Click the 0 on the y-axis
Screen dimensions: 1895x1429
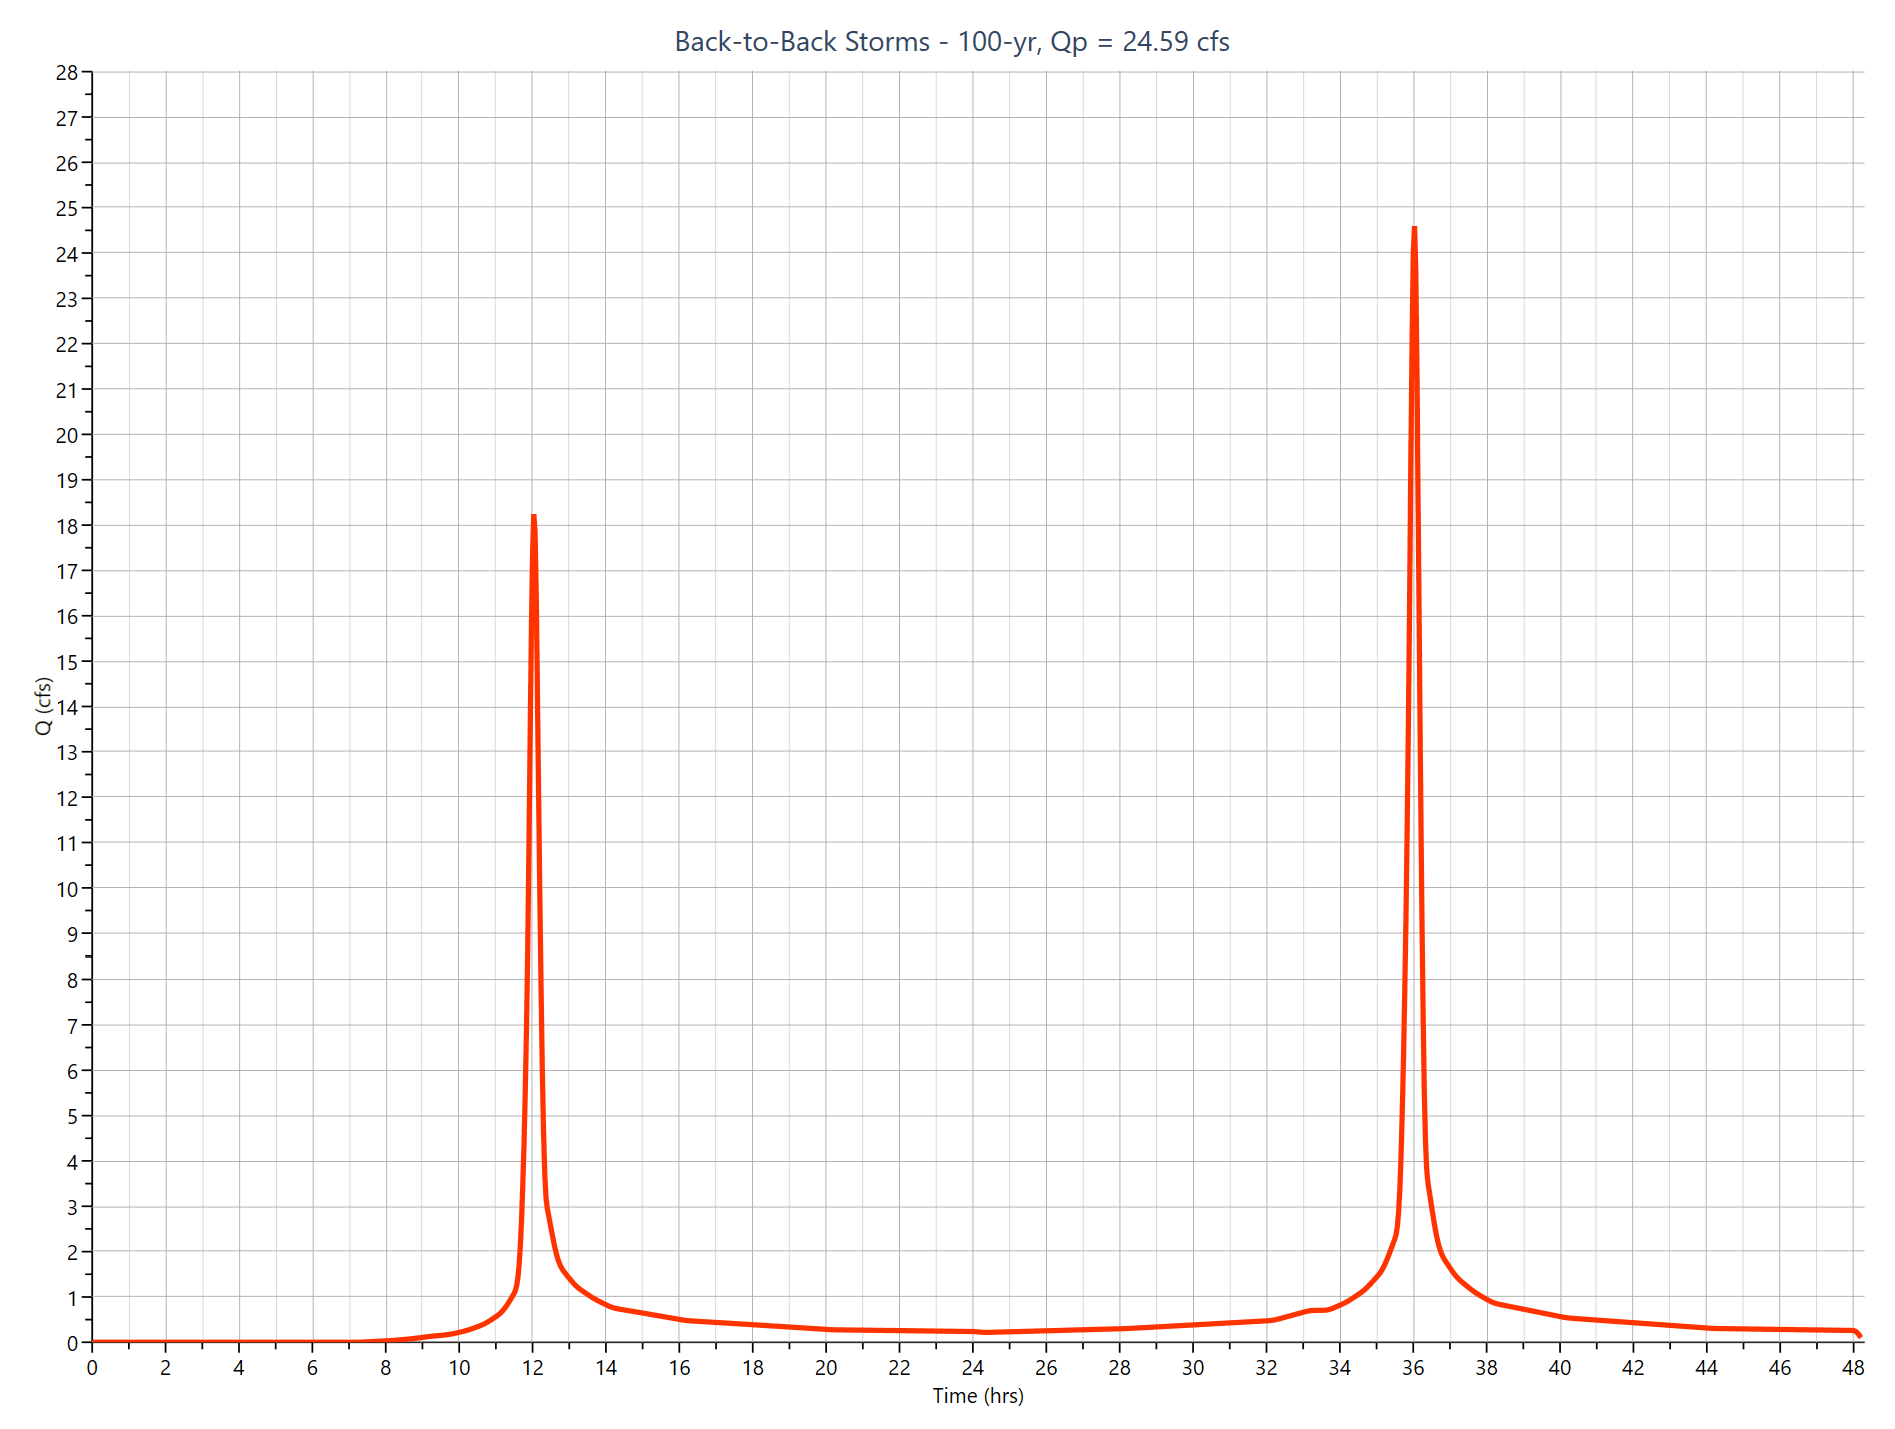(72, 1342)
